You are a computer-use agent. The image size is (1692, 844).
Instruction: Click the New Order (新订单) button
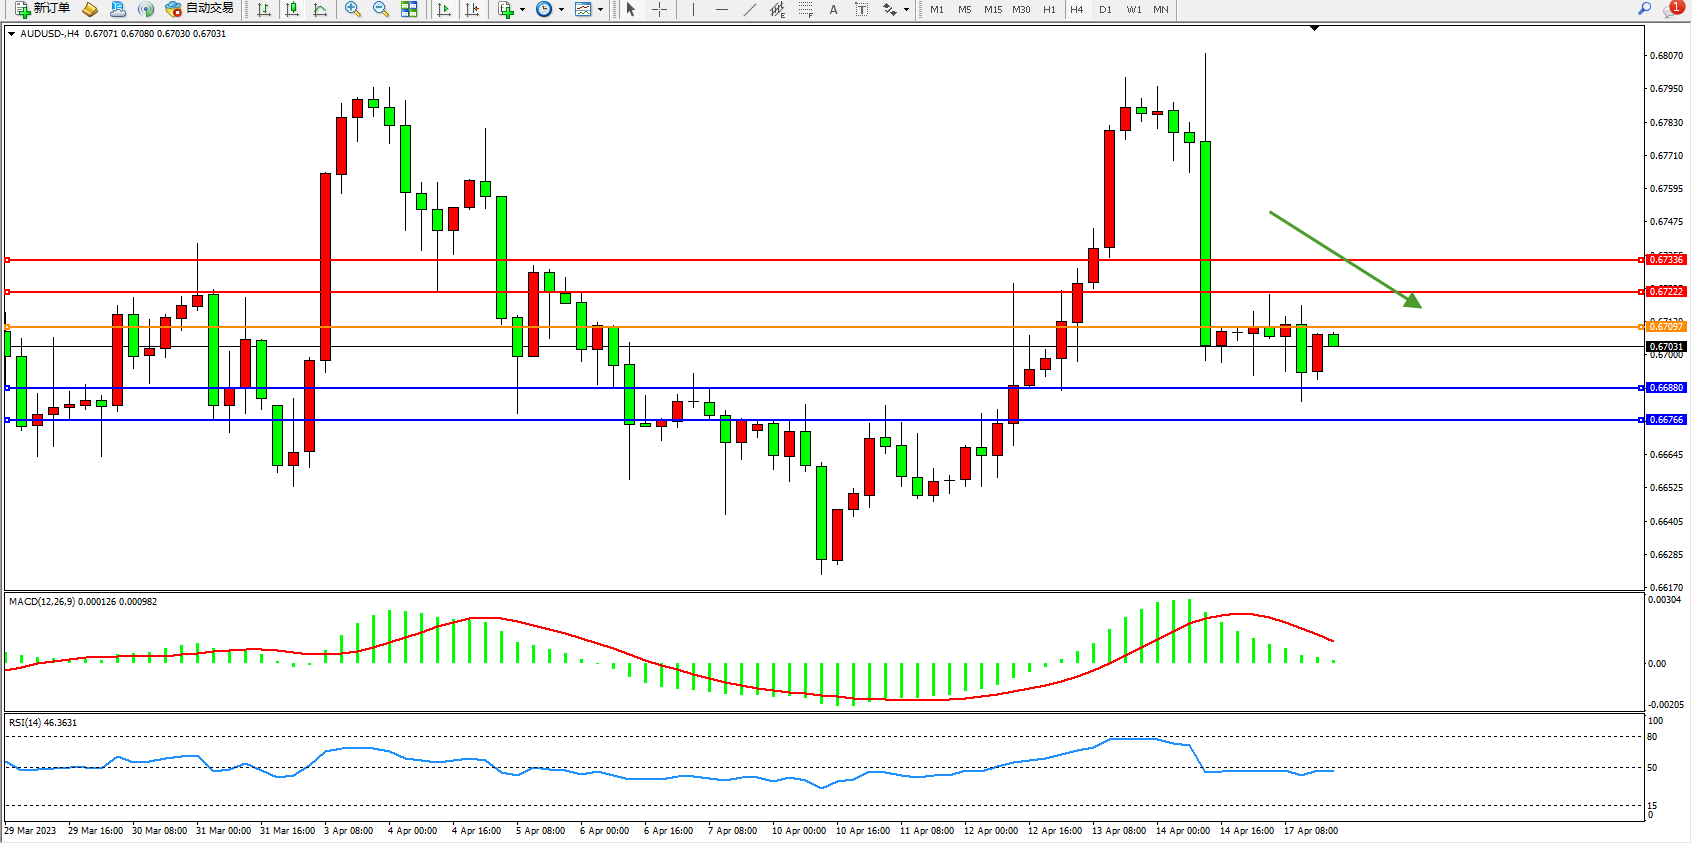(x=42, y=9)
